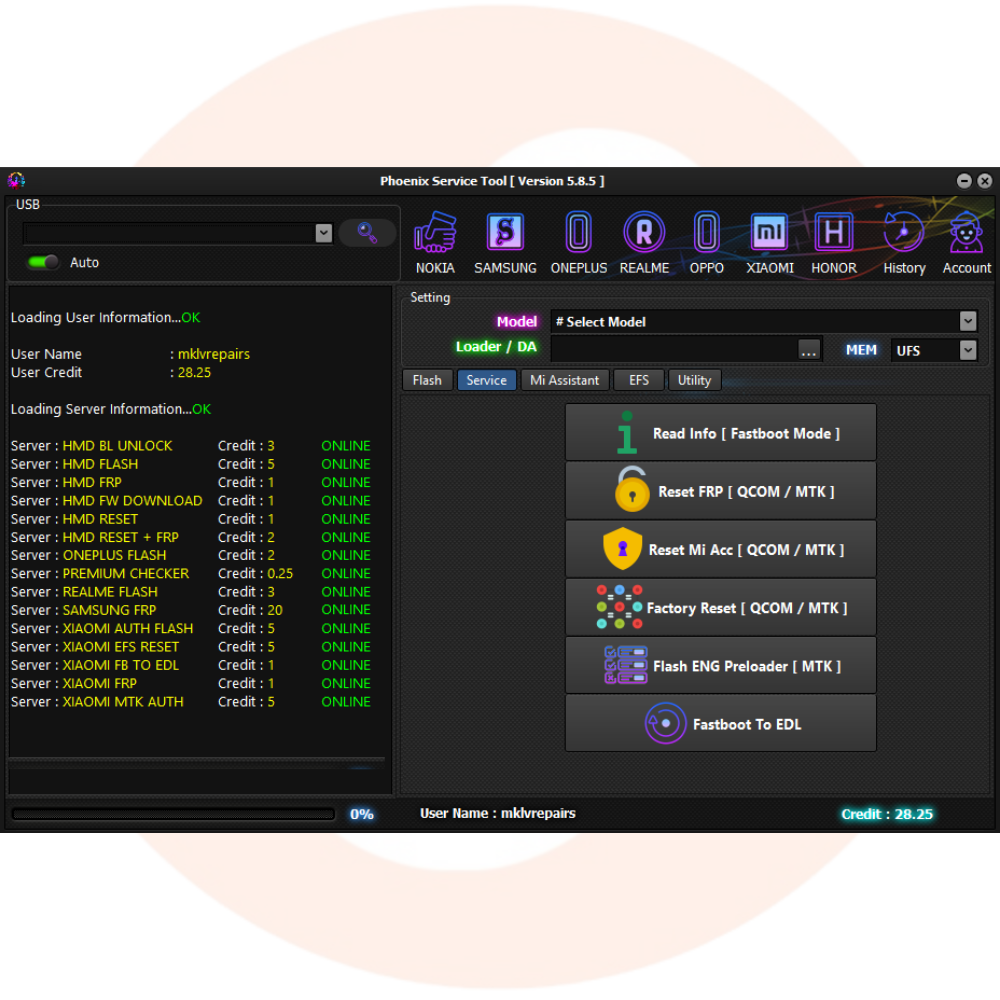Flash ENG Preloader for MTK
Image resolution: width=1000 pixels, height=1000 pixels.
721,665
